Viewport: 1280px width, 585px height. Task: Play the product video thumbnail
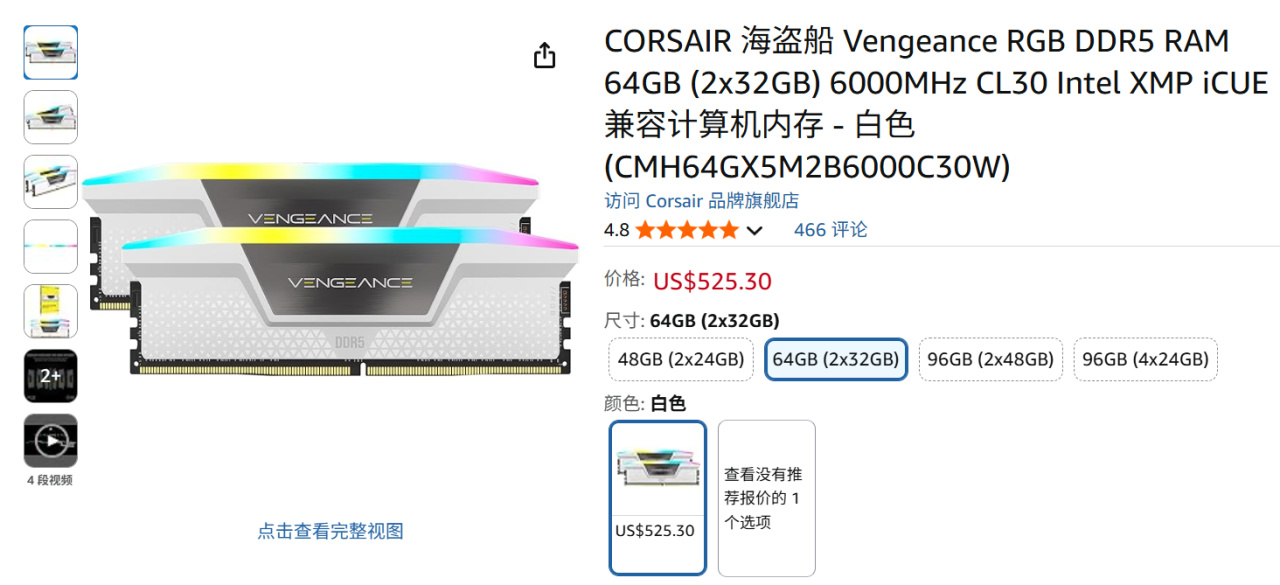pos(51,441)
